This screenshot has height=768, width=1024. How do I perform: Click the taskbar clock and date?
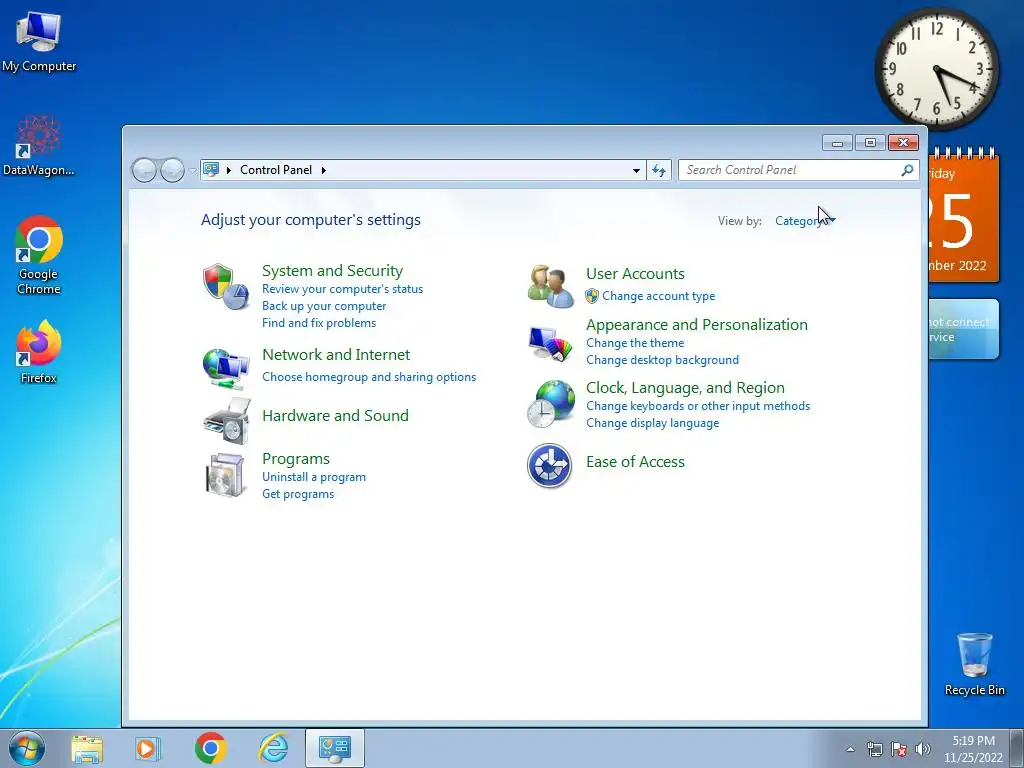pyautogui.click(x=973, y=749)
